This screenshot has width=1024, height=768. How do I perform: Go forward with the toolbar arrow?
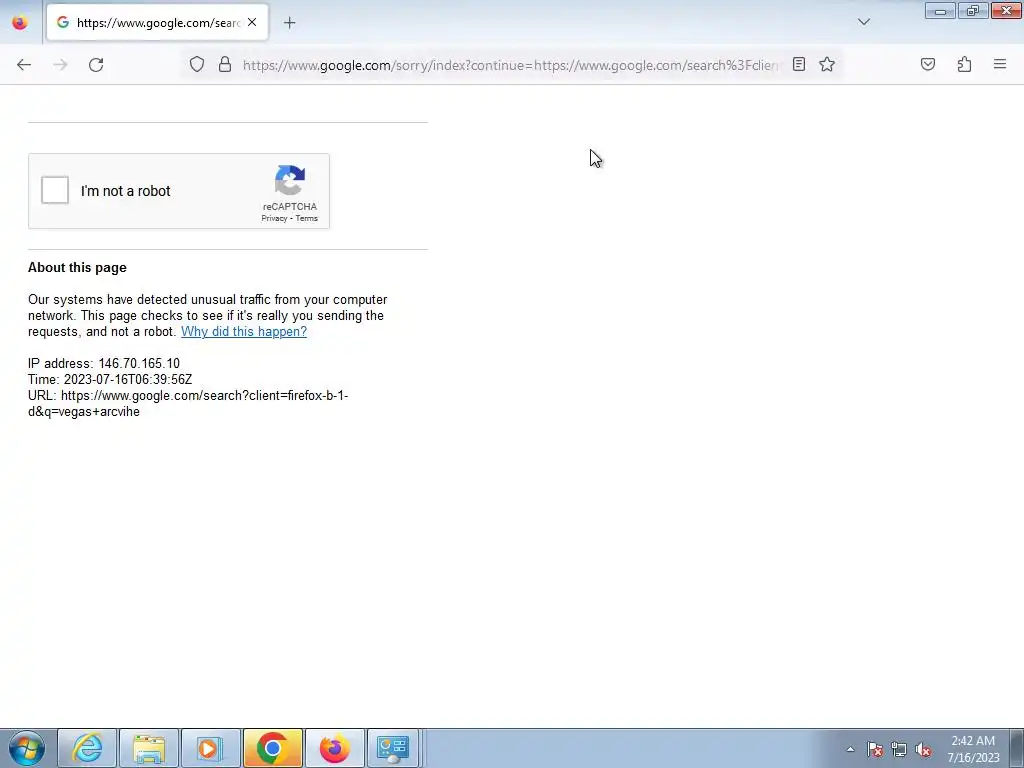[60, 65]
